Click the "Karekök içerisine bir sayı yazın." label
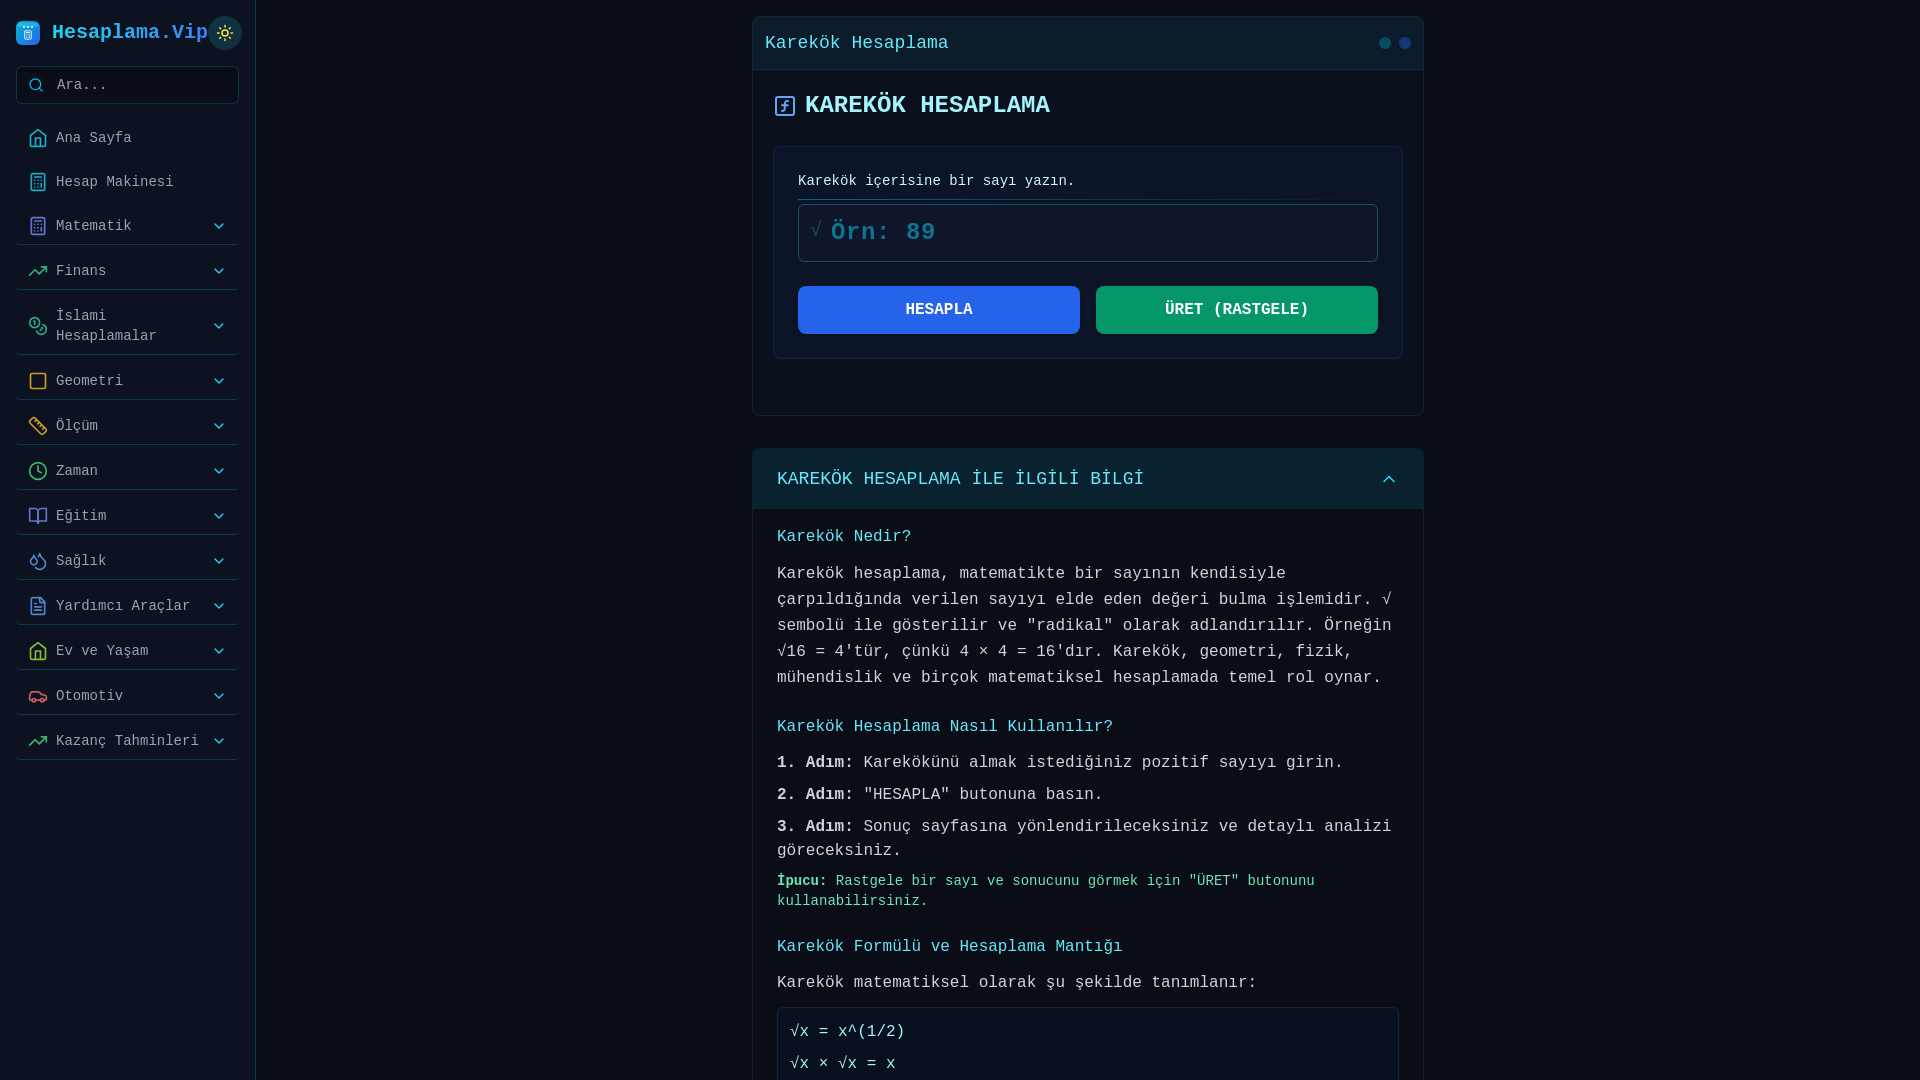This screenshot has width=1920, height=1080. coord(936,181)
